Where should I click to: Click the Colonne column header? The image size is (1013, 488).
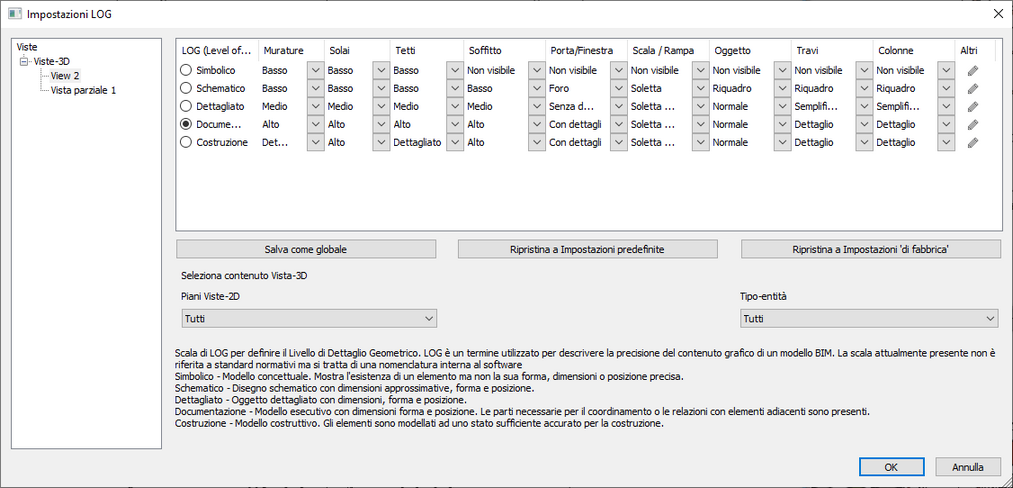point(914,50)
